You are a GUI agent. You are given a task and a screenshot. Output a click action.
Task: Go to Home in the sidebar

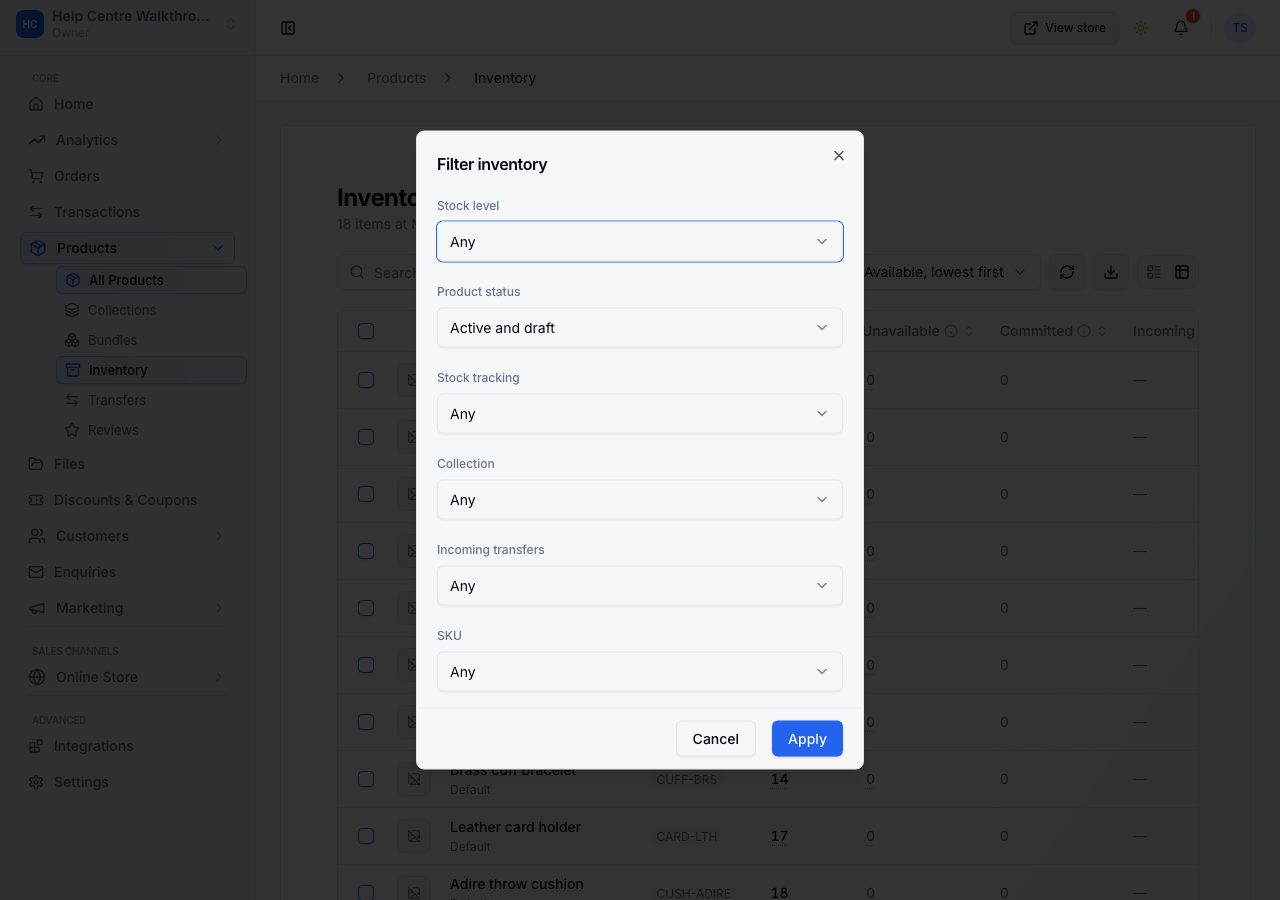pyautogui.click(x=128, y=104)
